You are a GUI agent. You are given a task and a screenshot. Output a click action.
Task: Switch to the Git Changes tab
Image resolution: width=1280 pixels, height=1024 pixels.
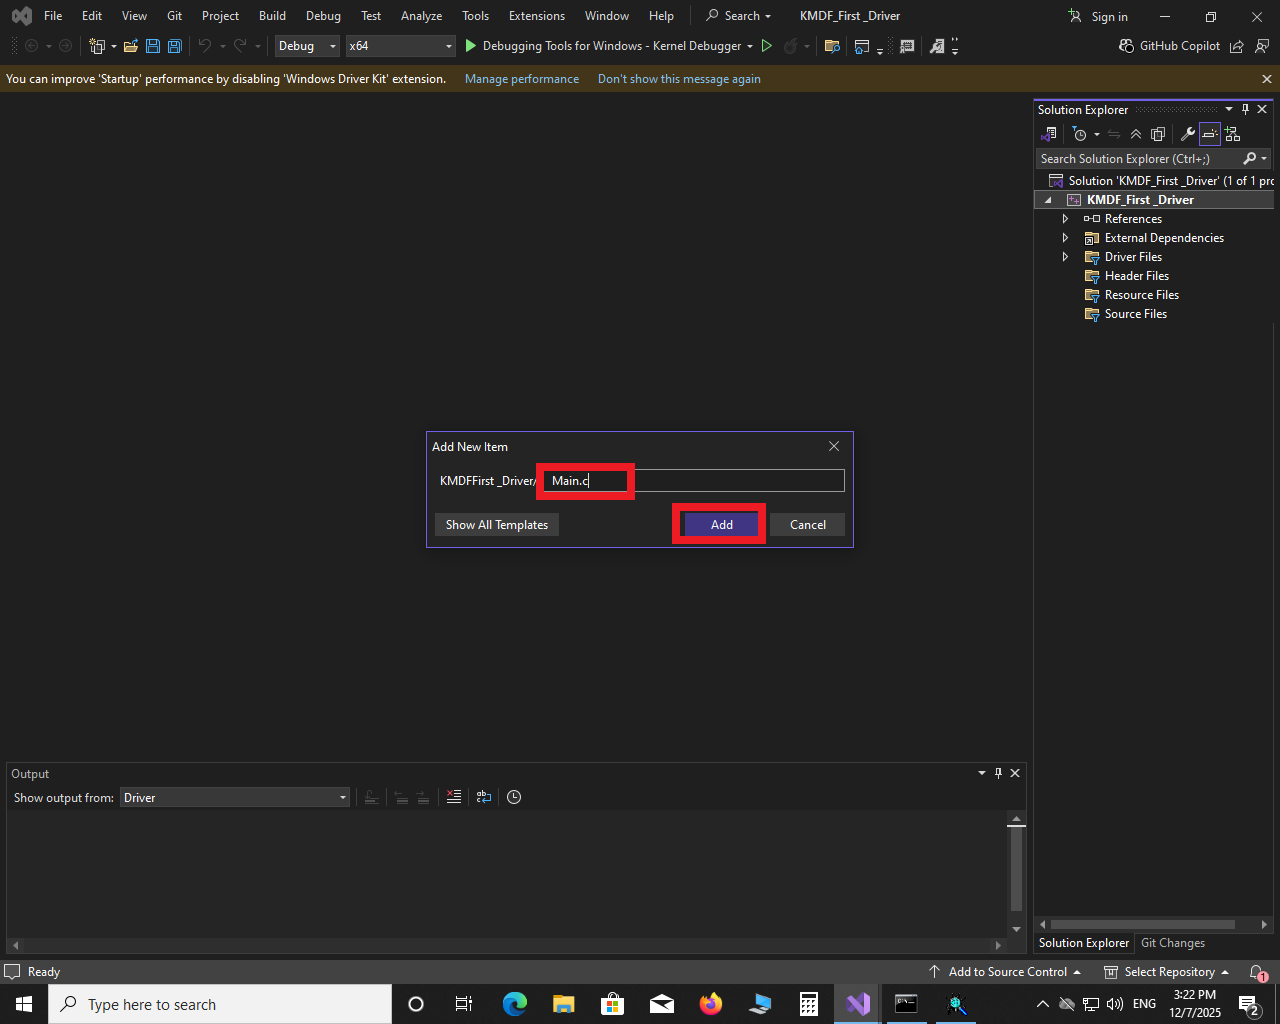click(1172, 943)
